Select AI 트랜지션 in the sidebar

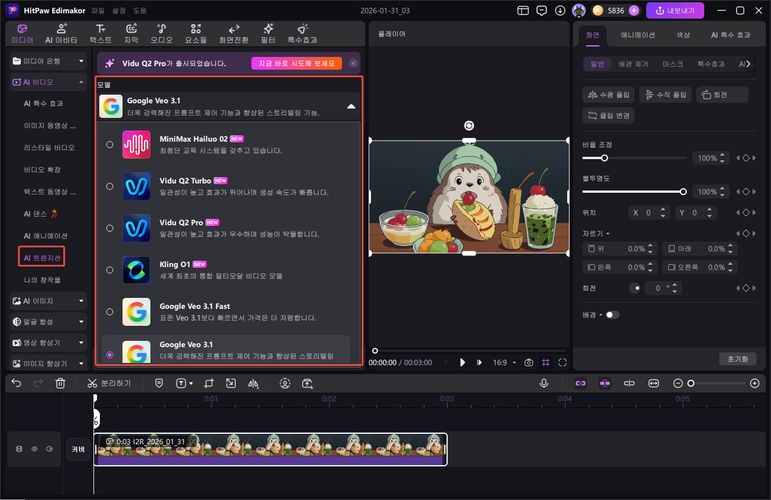click(x=42, y=258)
